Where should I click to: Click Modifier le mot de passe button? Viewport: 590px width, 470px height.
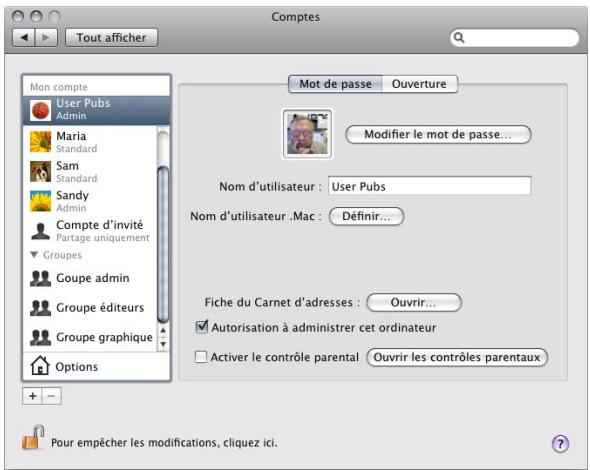click(438, 134)
